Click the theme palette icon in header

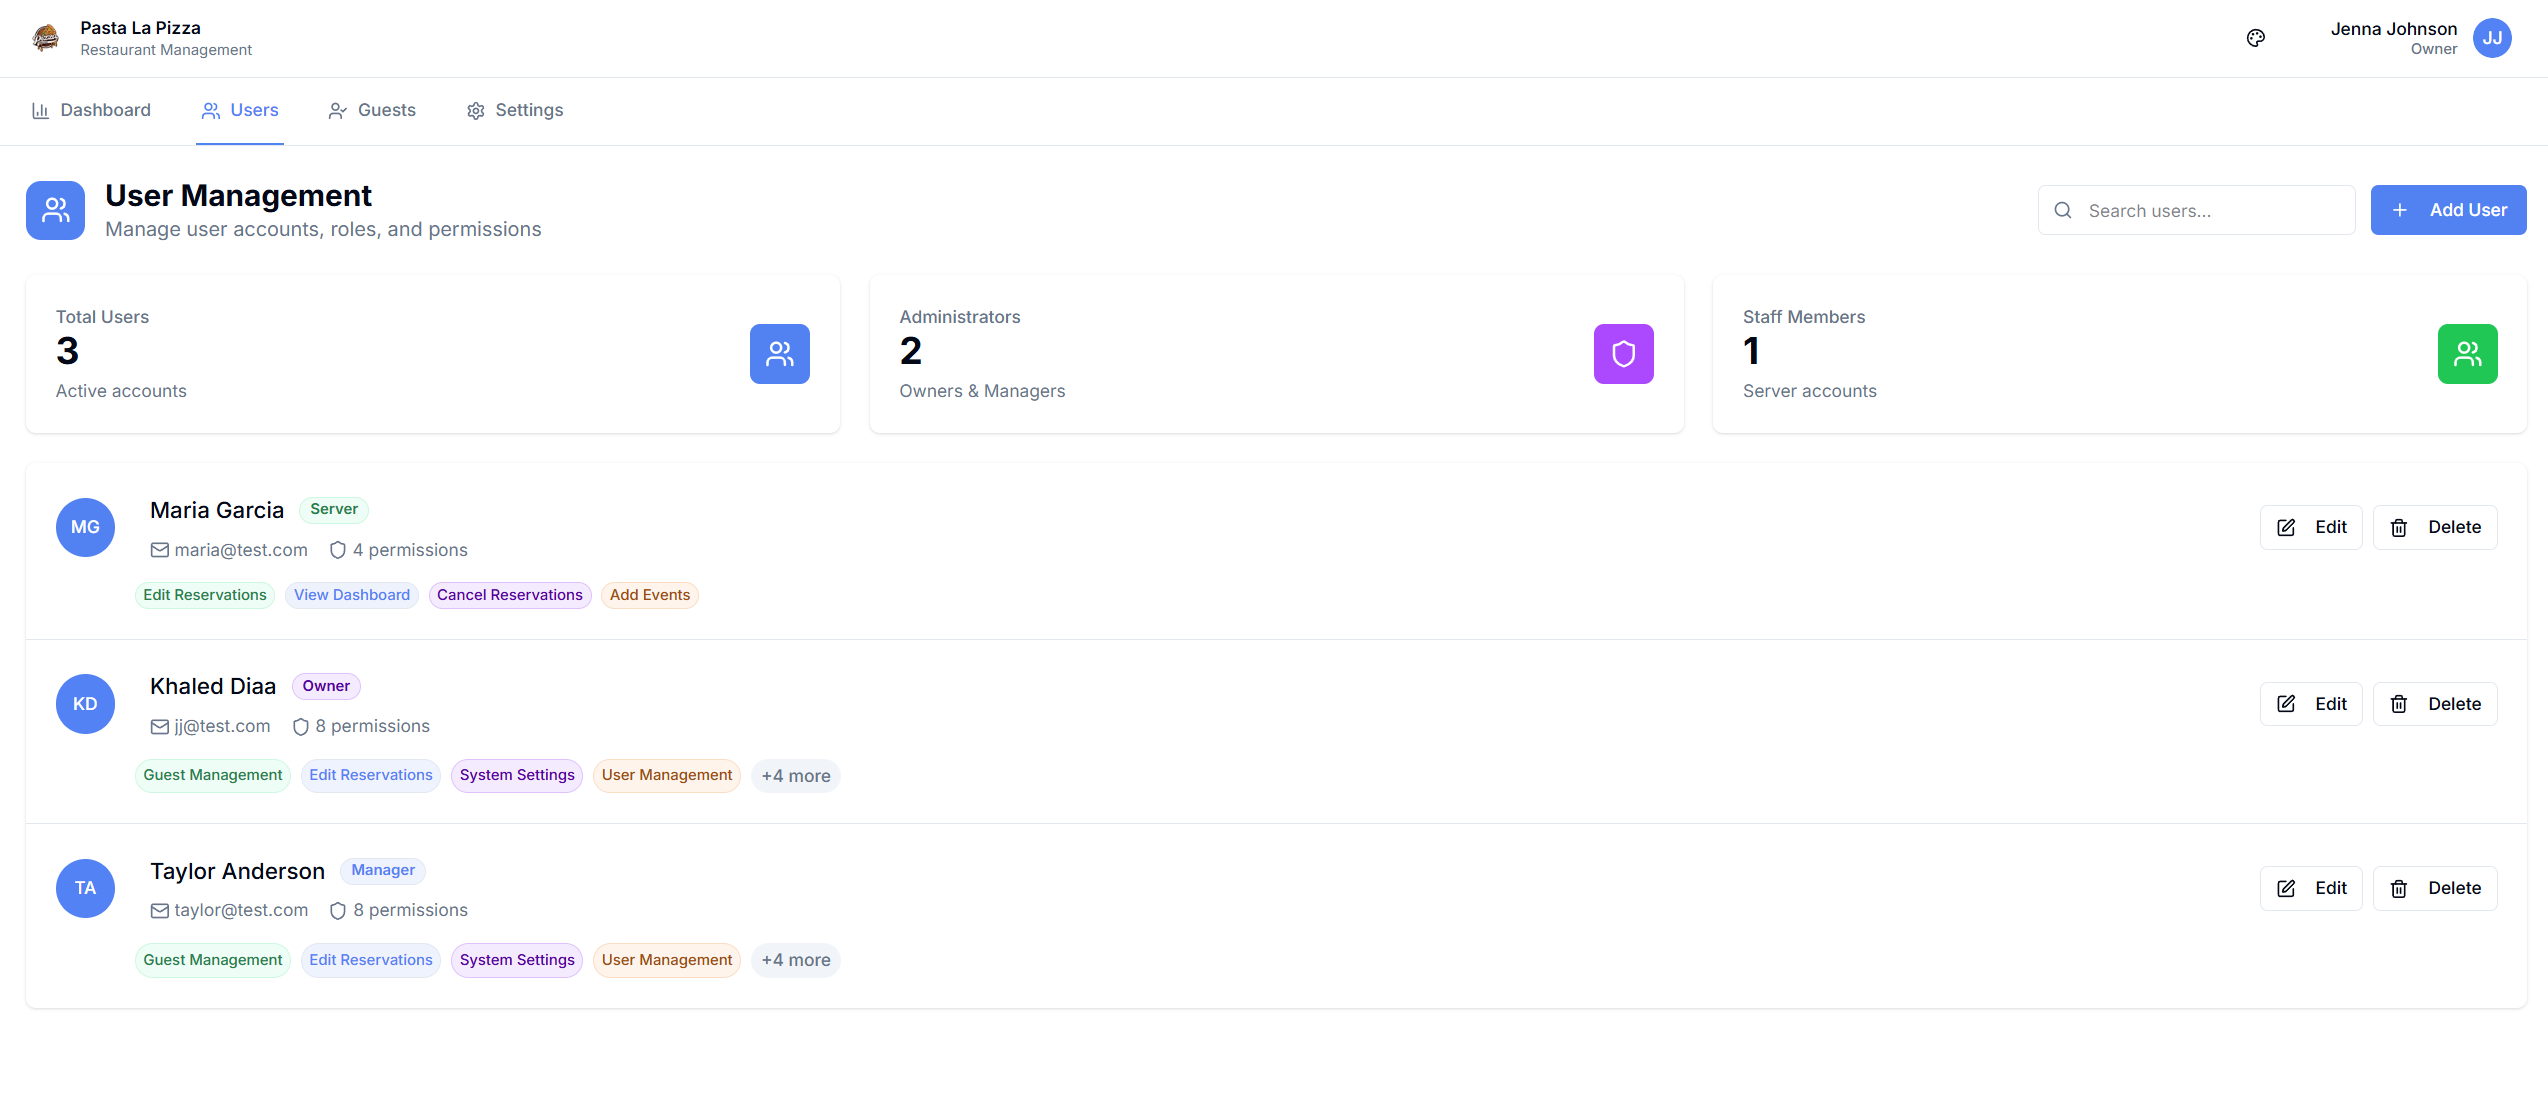pyautogui.click(x=2255, y=38)
